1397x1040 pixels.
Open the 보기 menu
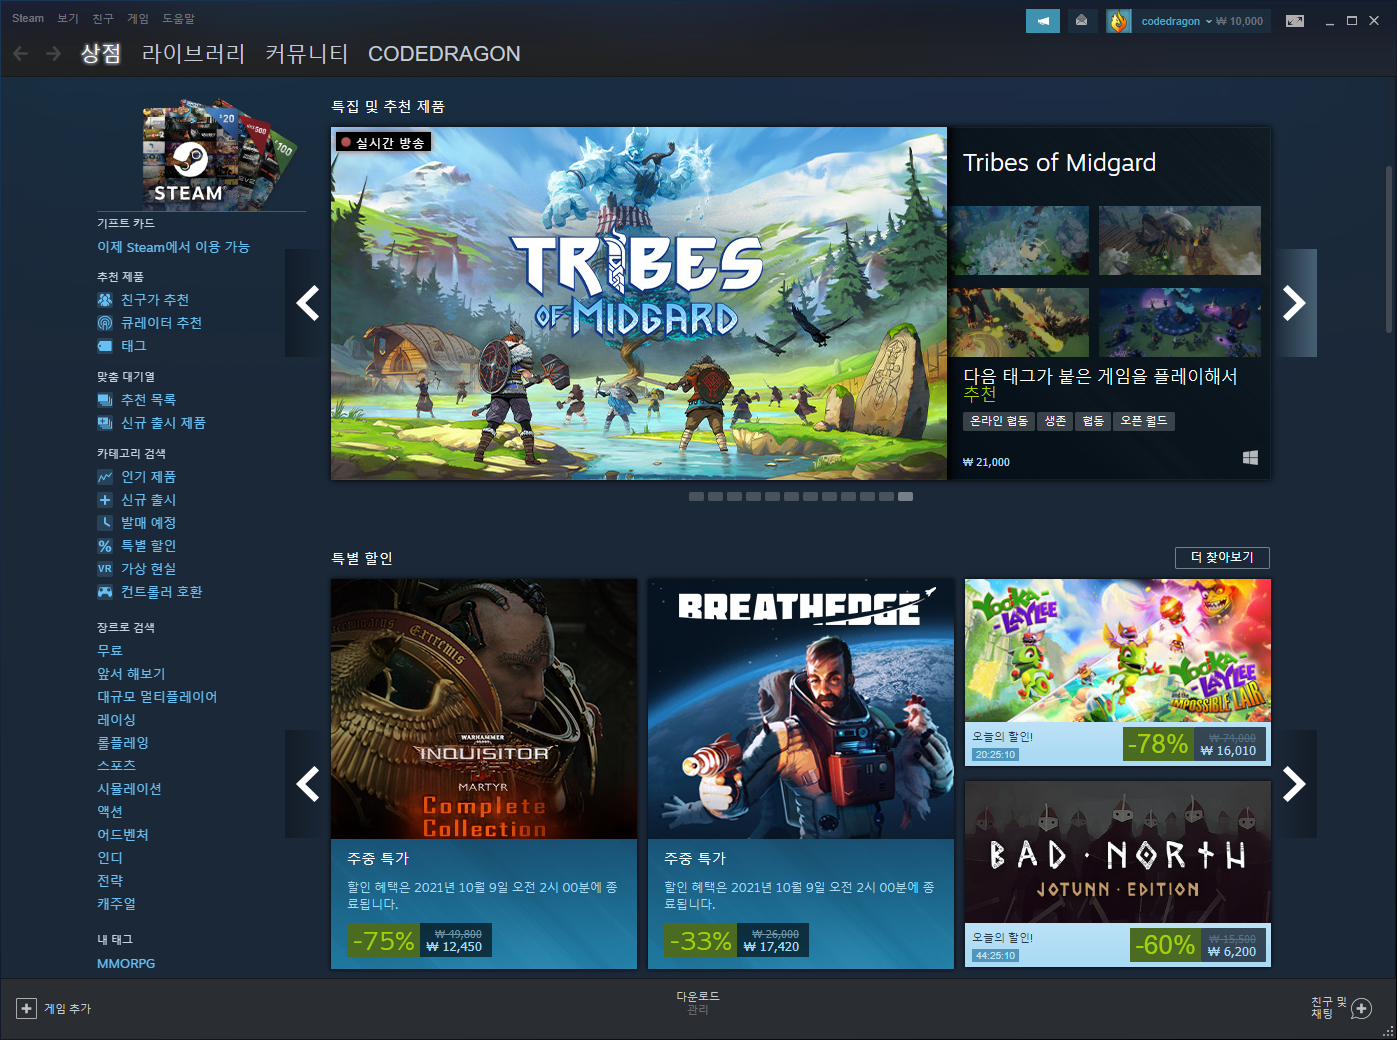point(68,18)
